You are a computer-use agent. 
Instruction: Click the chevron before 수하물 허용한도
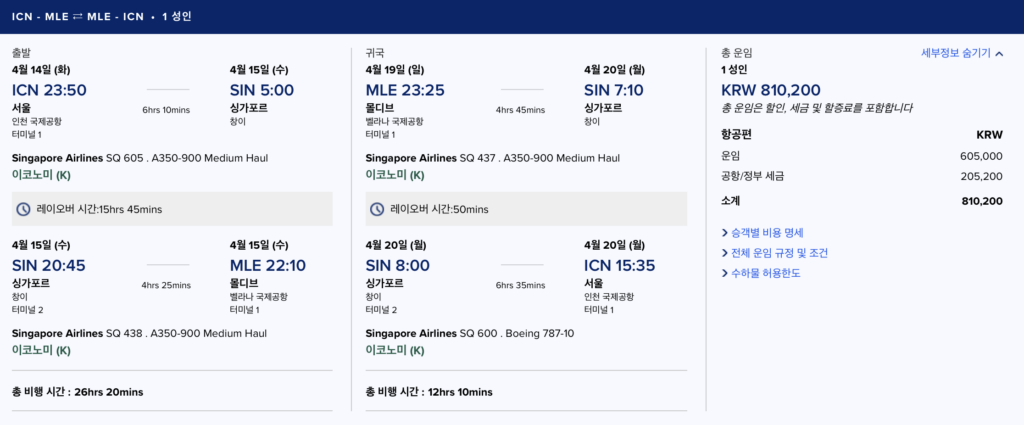point(724,273)
